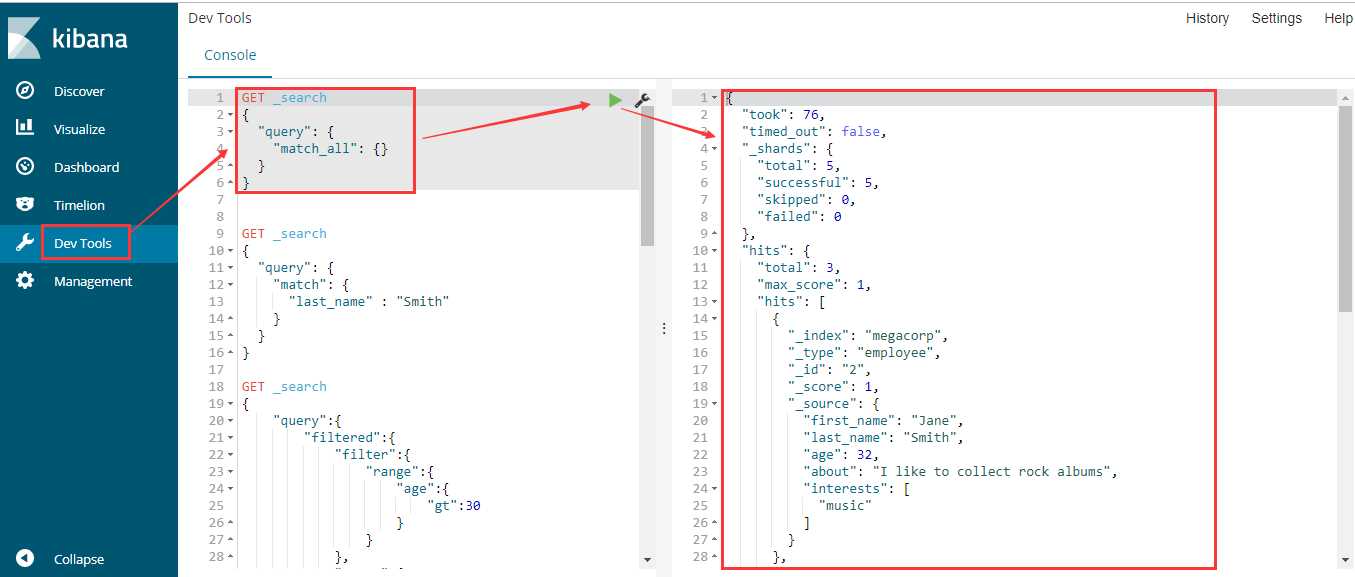This screenshot has height=577, width=1355.
Task: Fold editor line 23 range block
Action: (x=231, y=472)
